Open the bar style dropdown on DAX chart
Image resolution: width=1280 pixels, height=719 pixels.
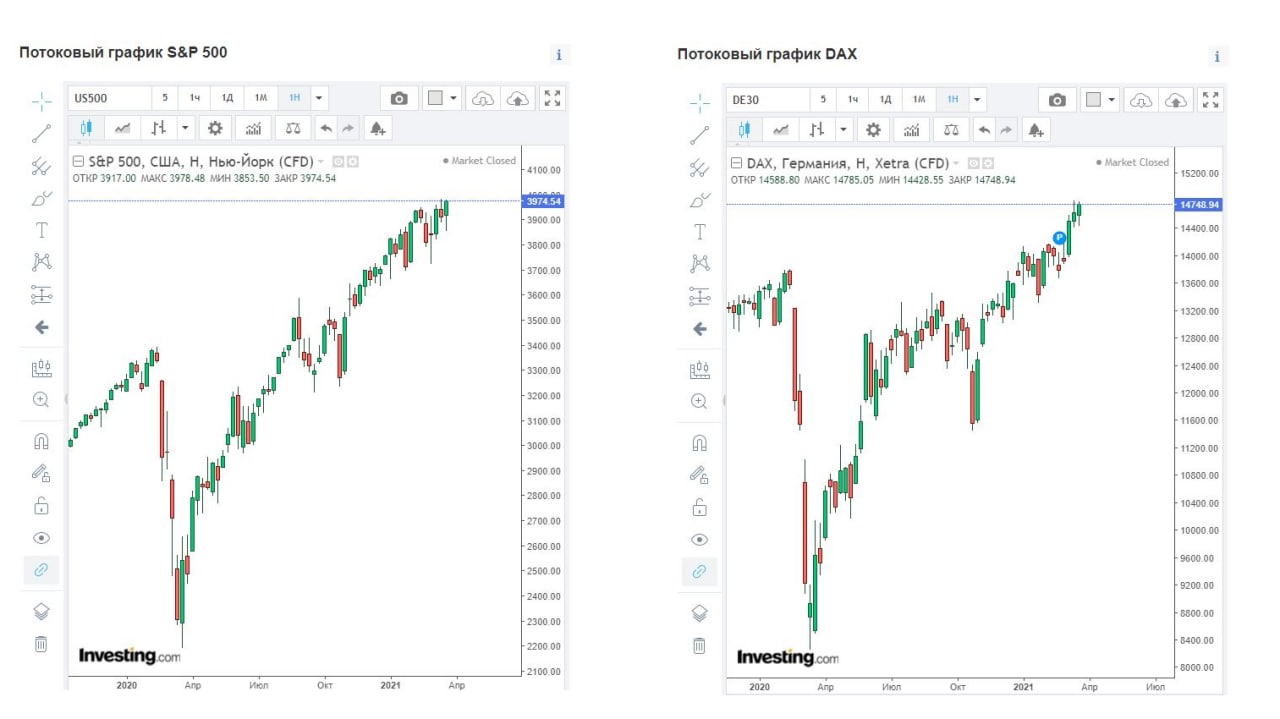click(x=844, y=130)
